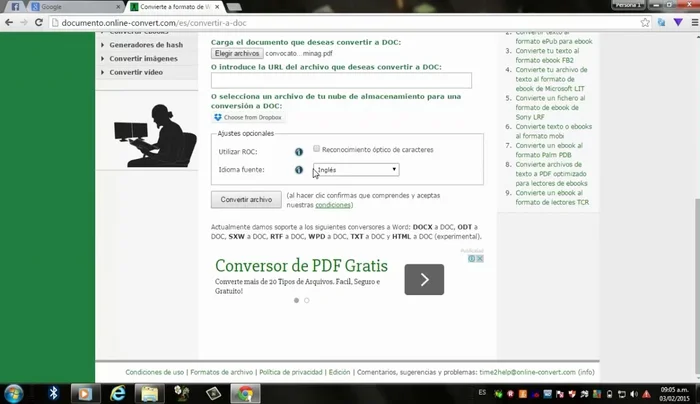Screen dimensions: 700x404
Task: Open 'formato de ebook de Sony LRF' link
Action: (550, 108)
